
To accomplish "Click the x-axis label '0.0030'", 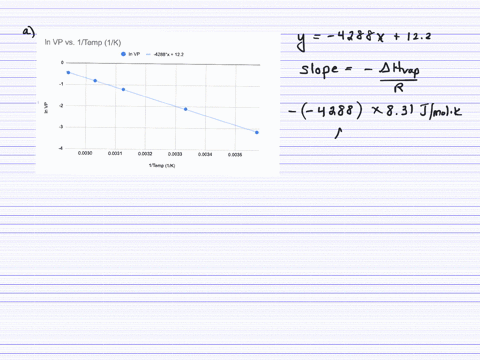I will coord(85,153).
